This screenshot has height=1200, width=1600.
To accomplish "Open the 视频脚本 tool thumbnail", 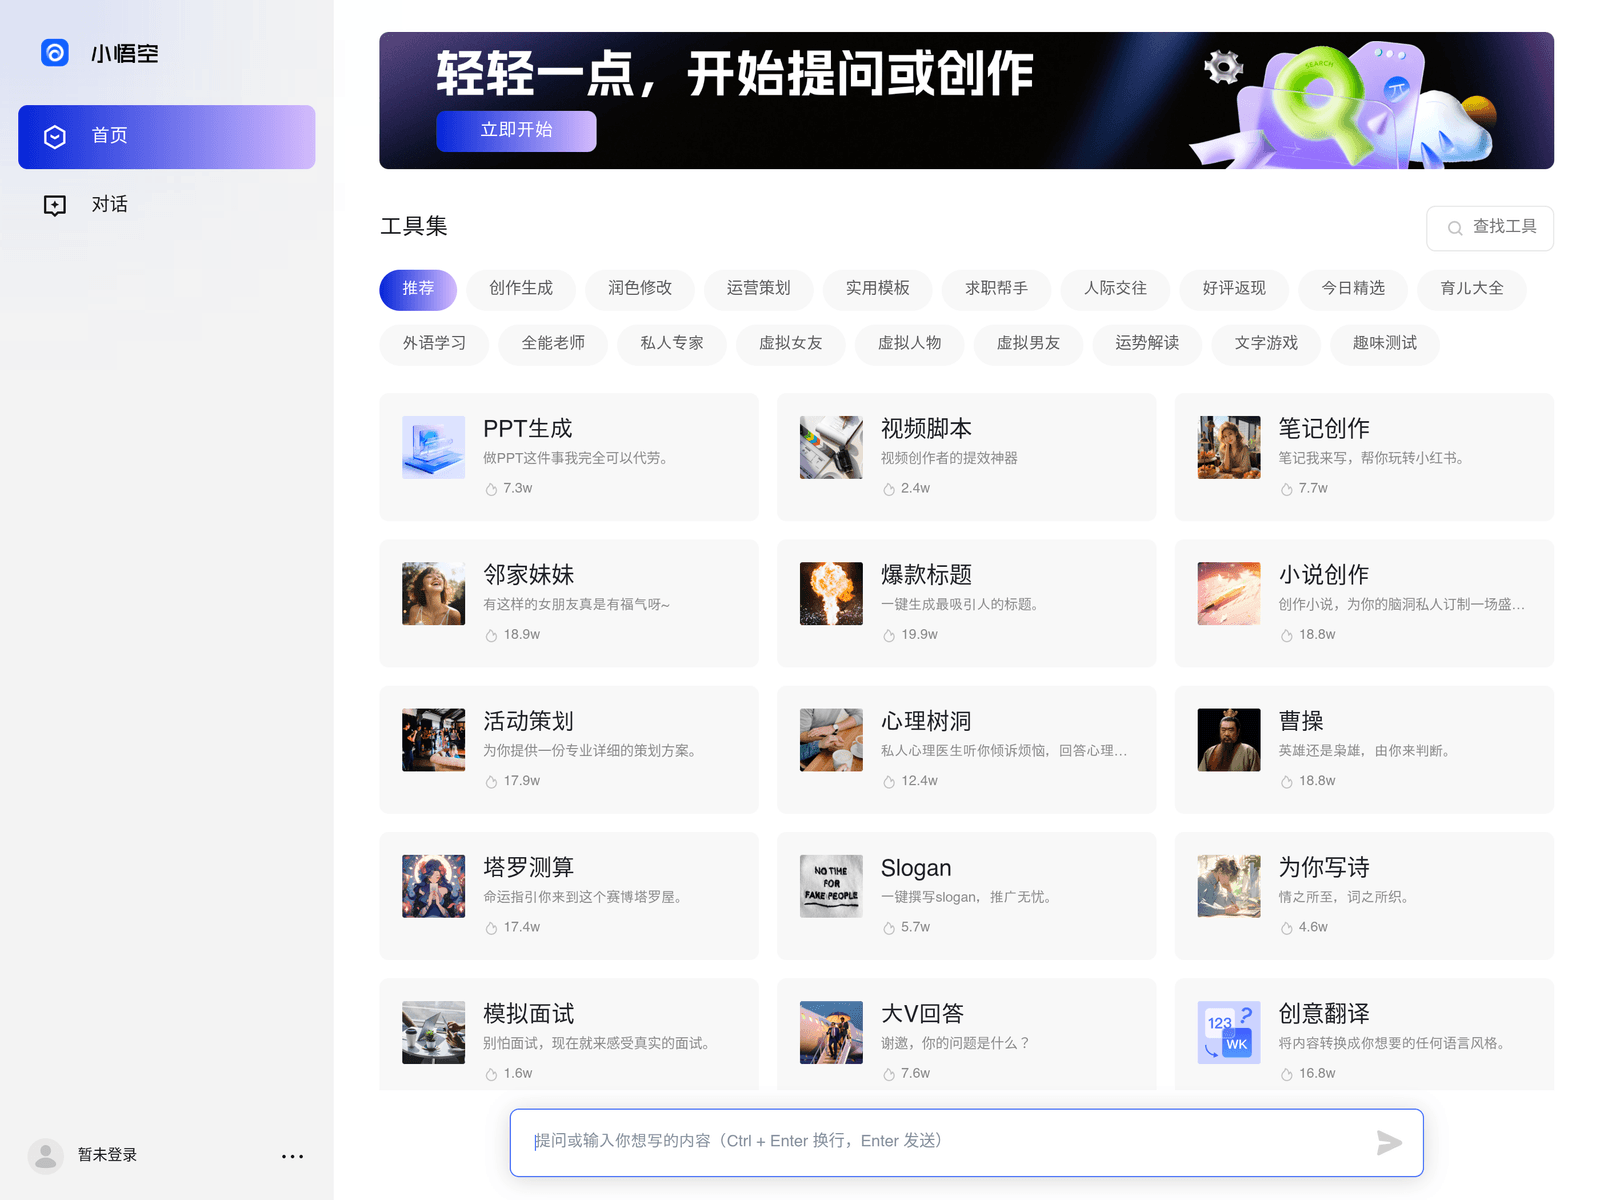I will 831,448.
